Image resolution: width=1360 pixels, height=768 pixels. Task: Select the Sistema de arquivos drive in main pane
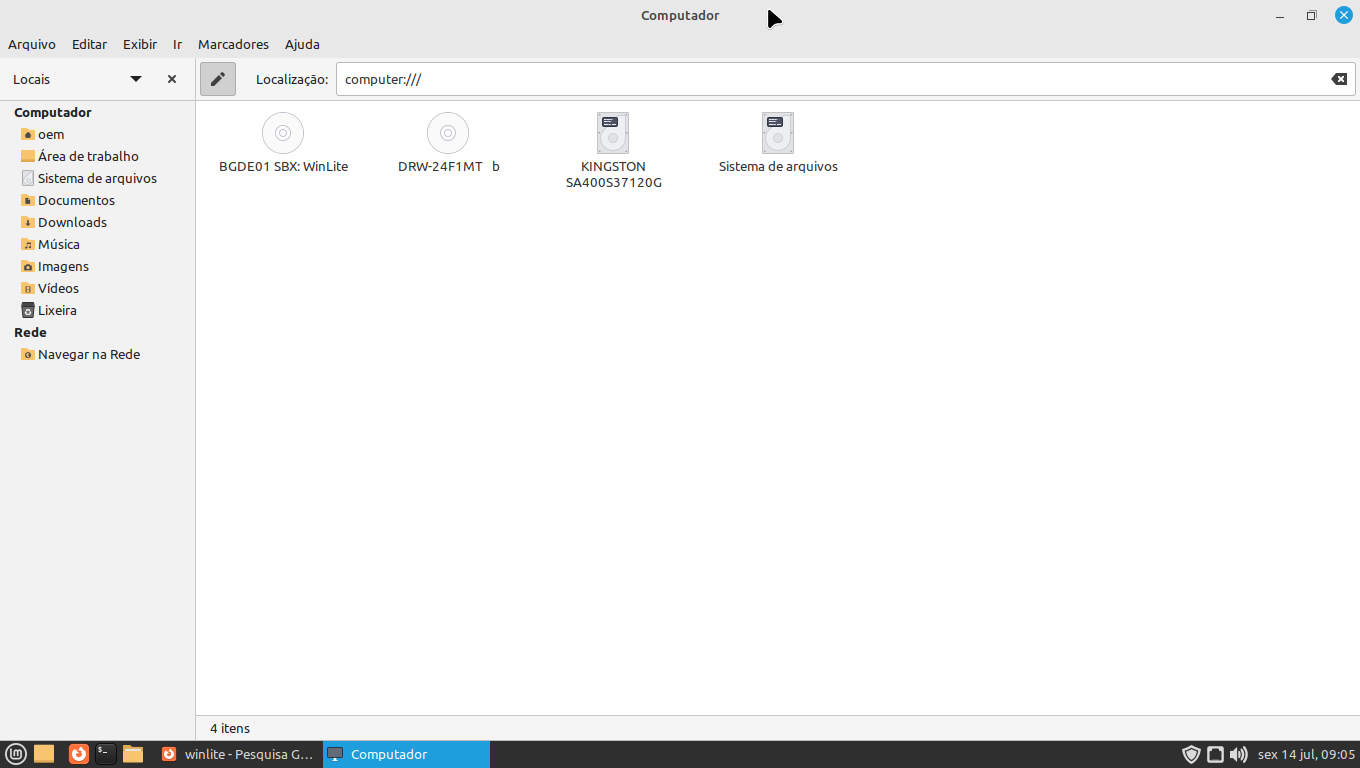[778, 132]
